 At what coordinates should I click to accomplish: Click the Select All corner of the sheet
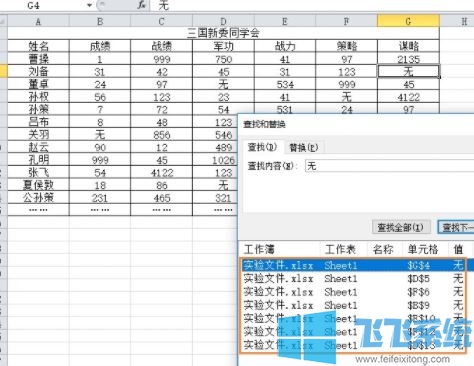point(3,21)
